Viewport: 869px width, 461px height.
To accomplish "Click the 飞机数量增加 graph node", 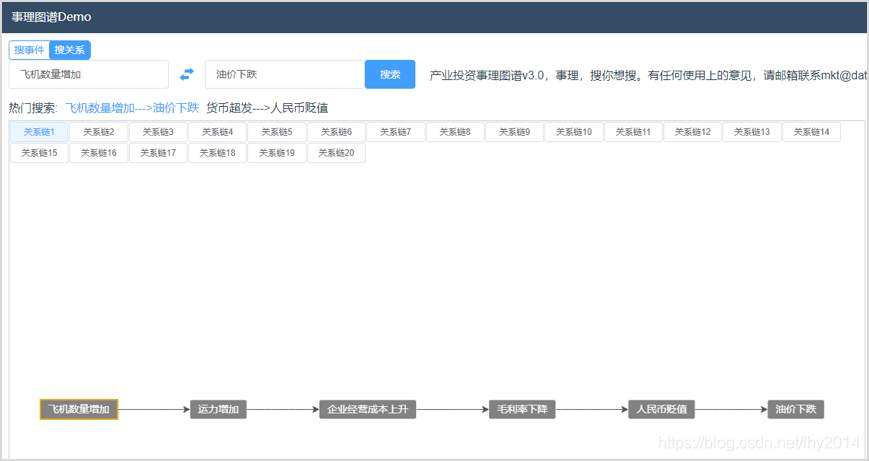I will [79, 409].
